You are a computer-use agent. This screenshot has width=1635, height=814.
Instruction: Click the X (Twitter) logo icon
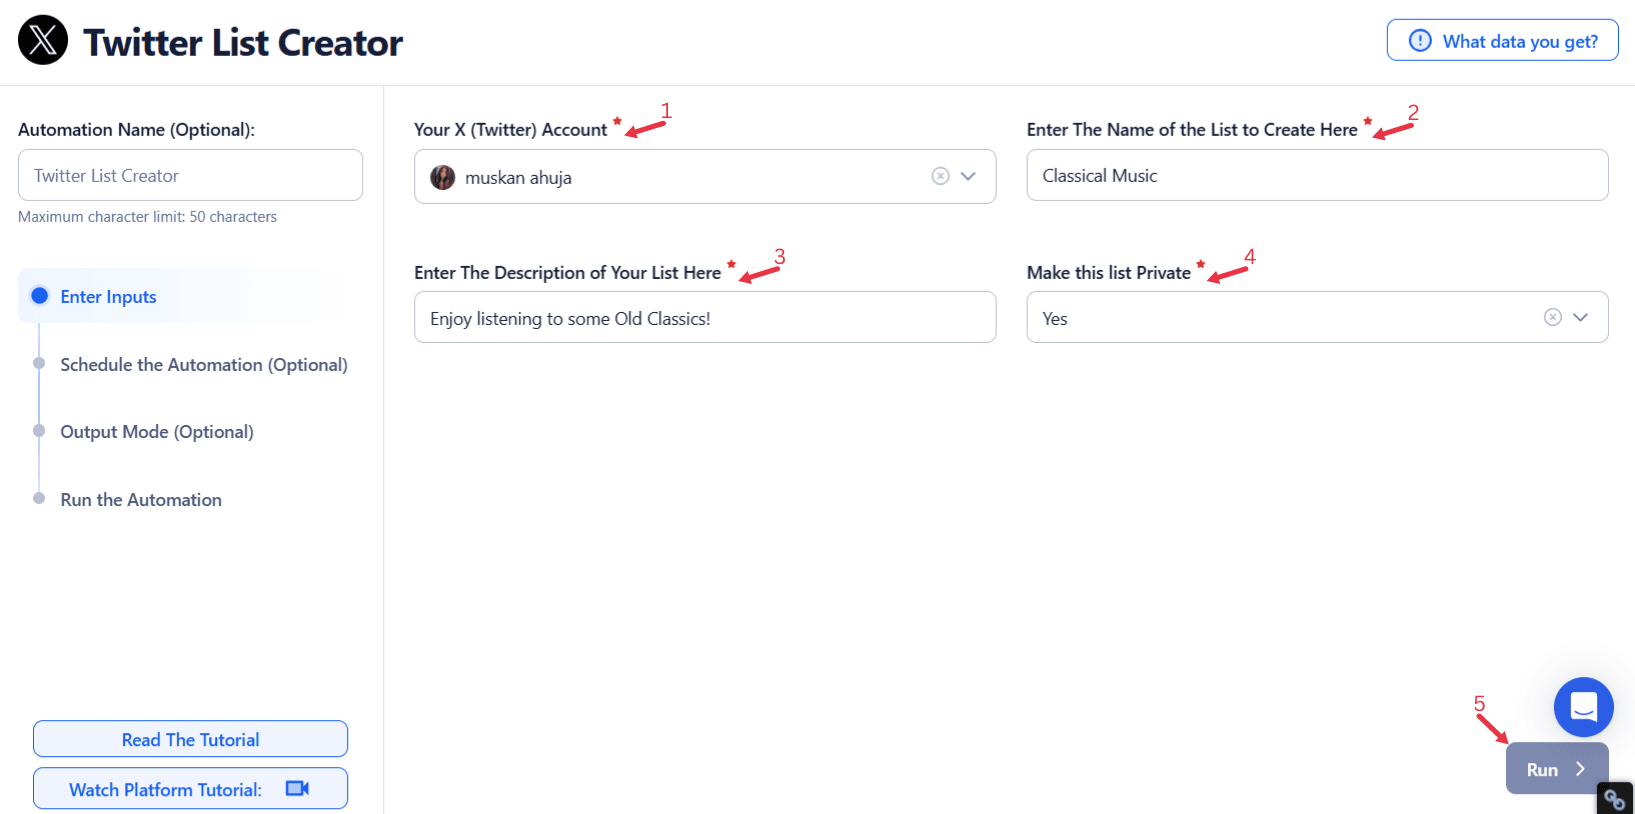tap(43, 40)
